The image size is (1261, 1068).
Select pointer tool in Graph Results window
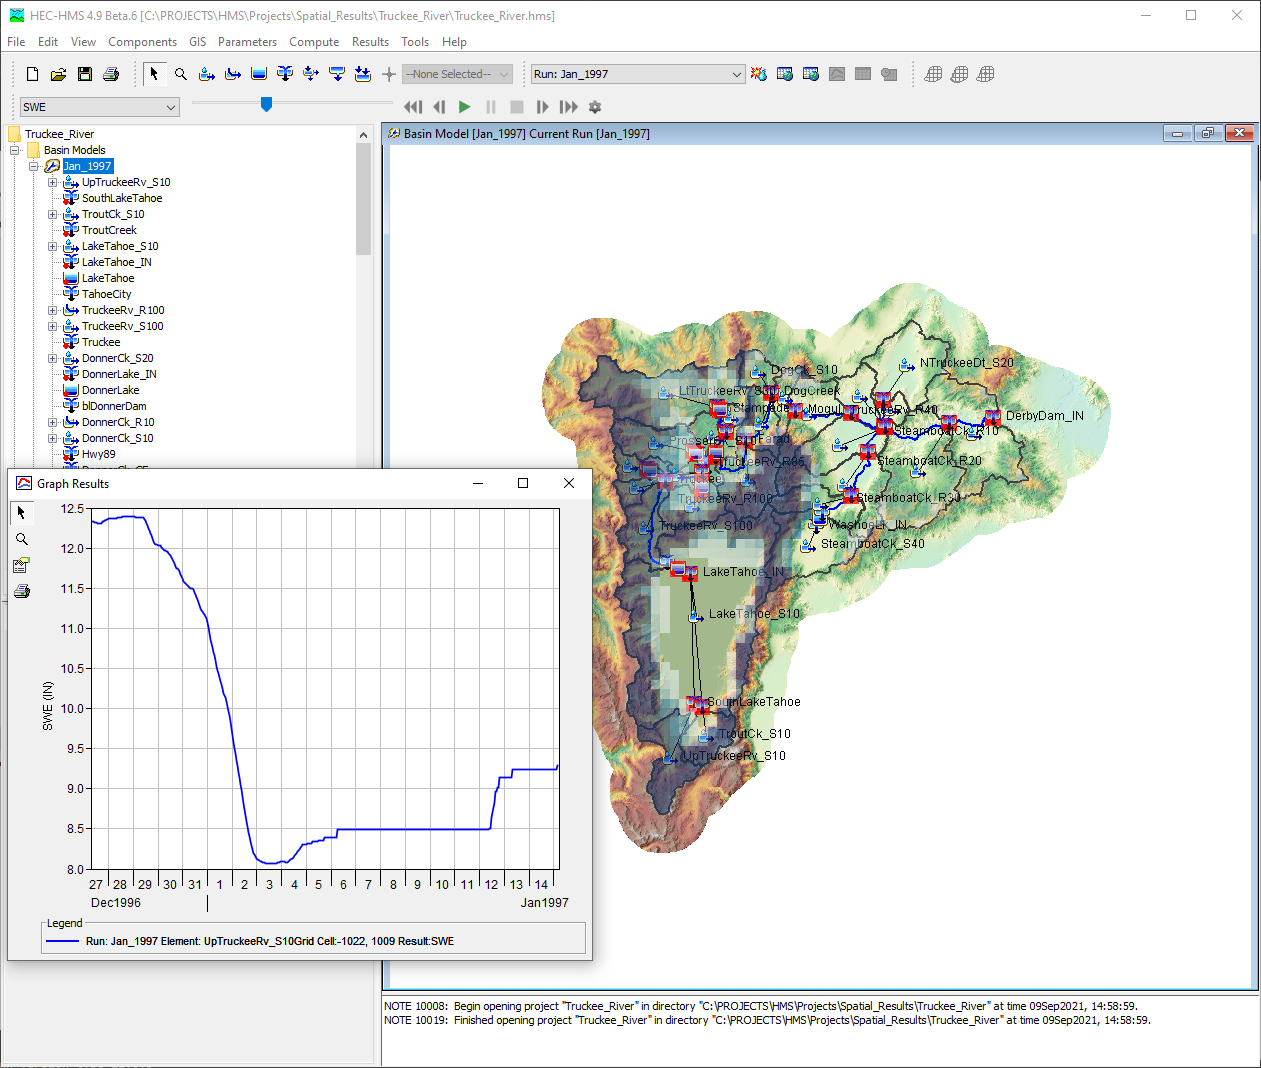pos(22,513)
